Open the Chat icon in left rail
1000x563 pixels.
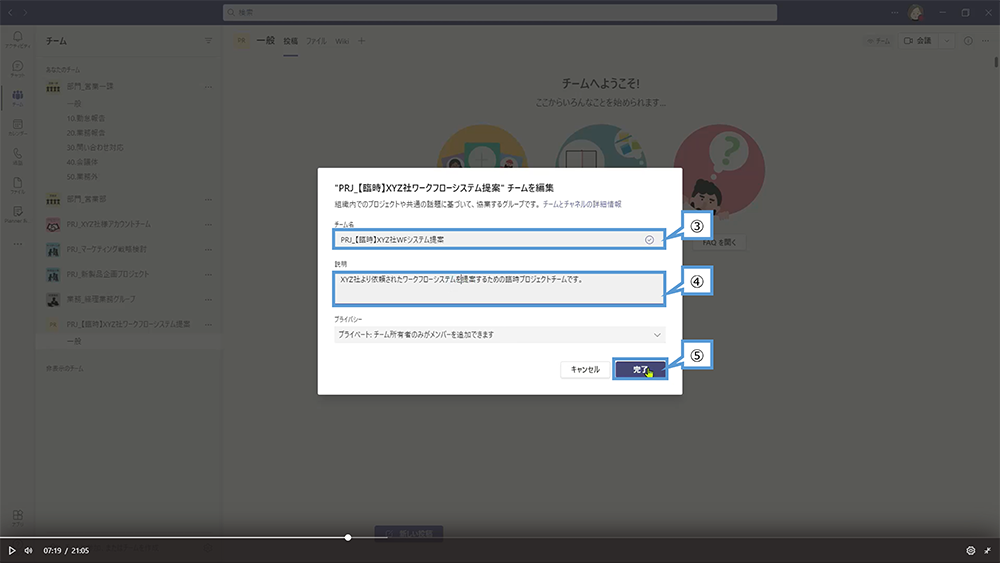tap(17, 68)
